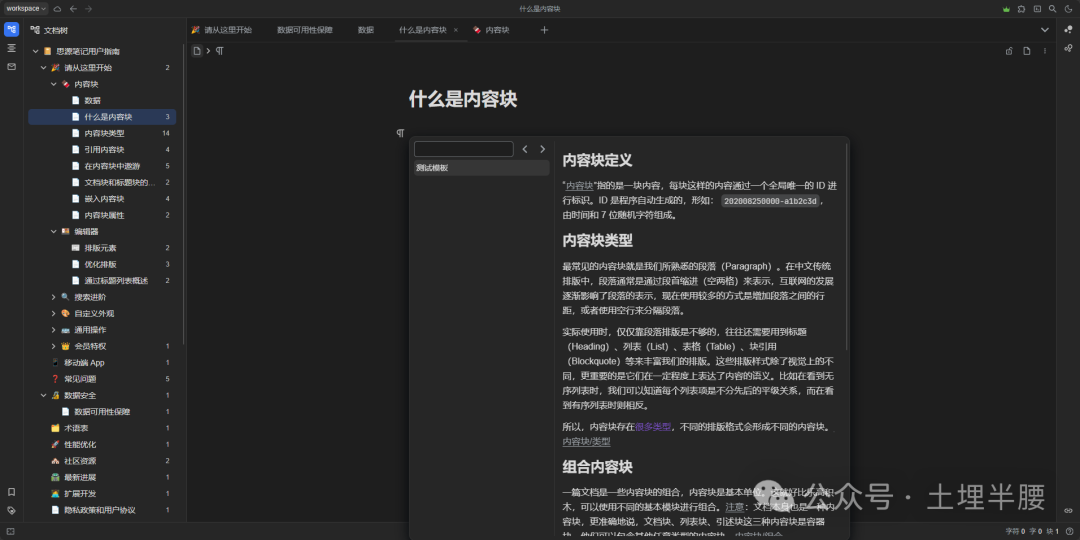Viewport: 1080px width, 540px height.
Task: Open the outline panel icon
Action: [x=12, y=48]
